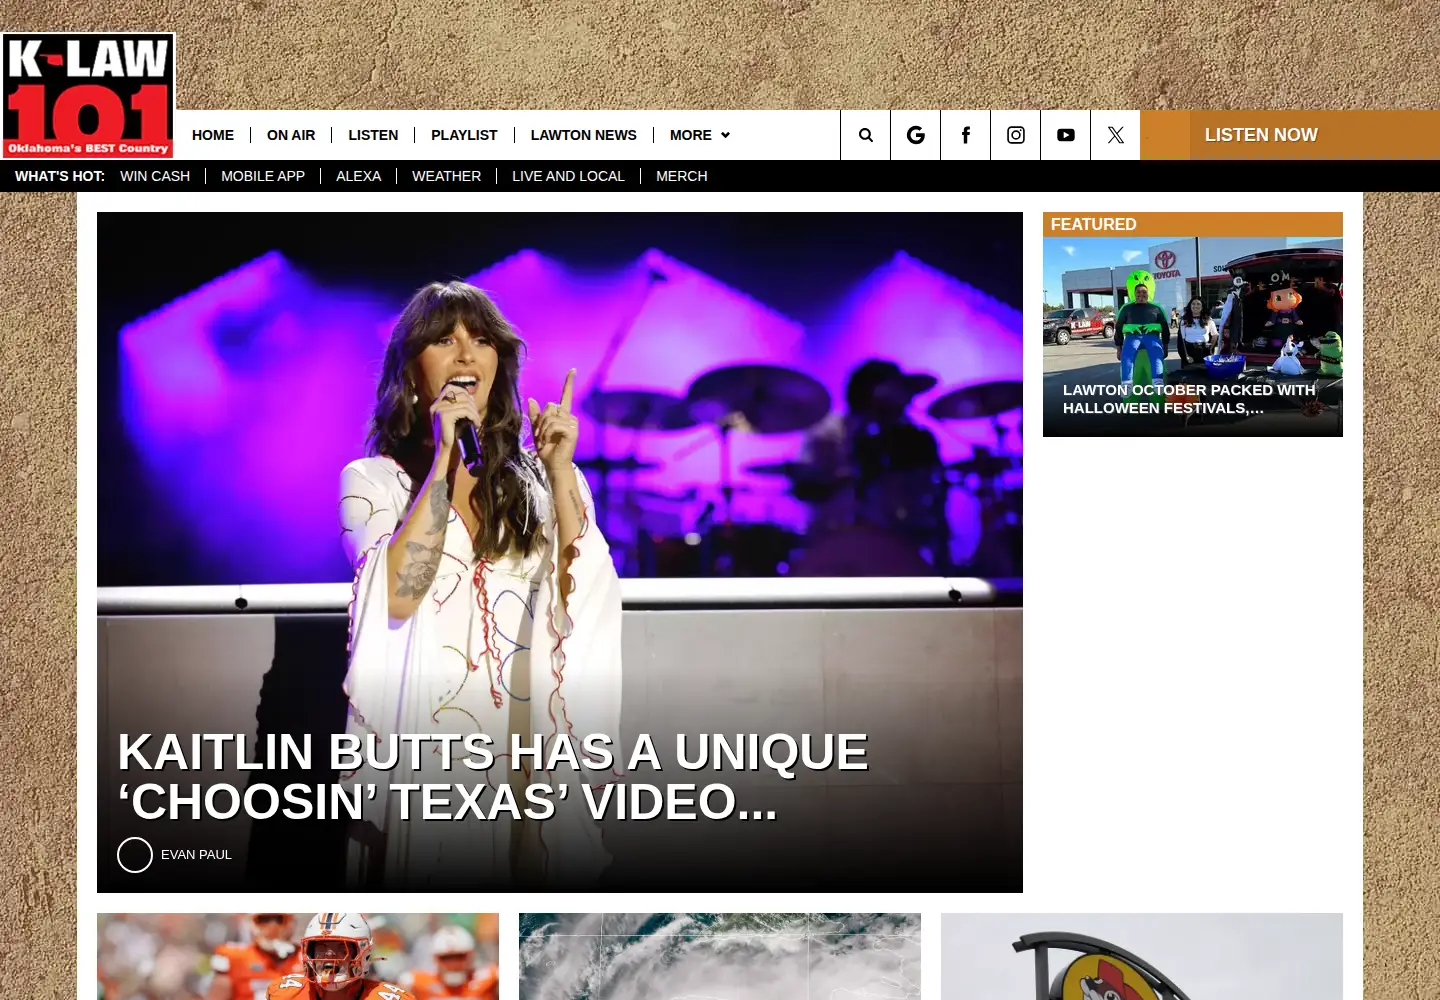This screenshot has height=1000, width=1440.
Task: Go to the Home menu item
Action: pyautogui.click(x=213, y=135)
